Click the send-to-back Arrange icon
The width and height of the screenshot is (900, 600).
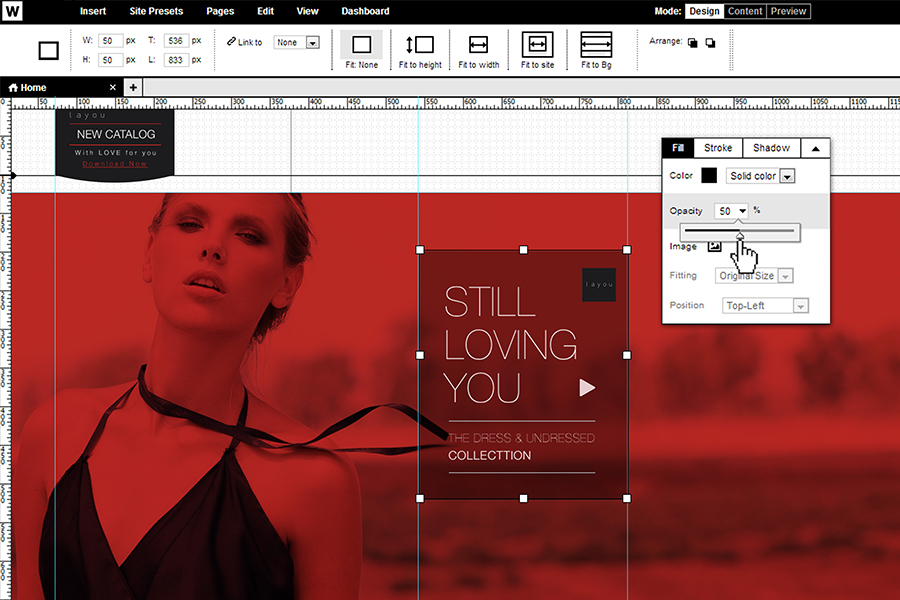coord(710,43)
